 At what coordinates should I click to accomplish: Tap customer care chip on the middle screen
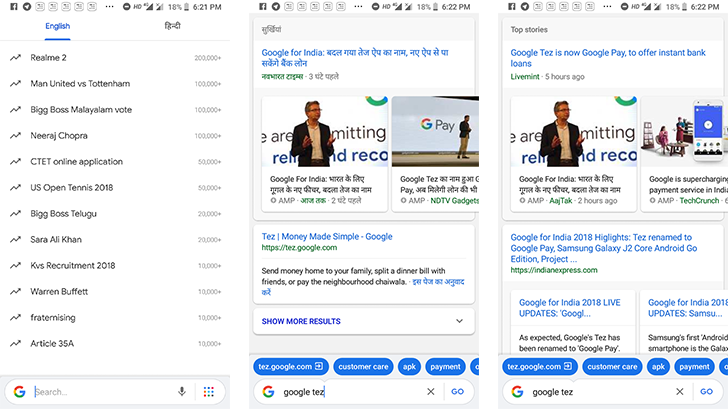[363, 366]
